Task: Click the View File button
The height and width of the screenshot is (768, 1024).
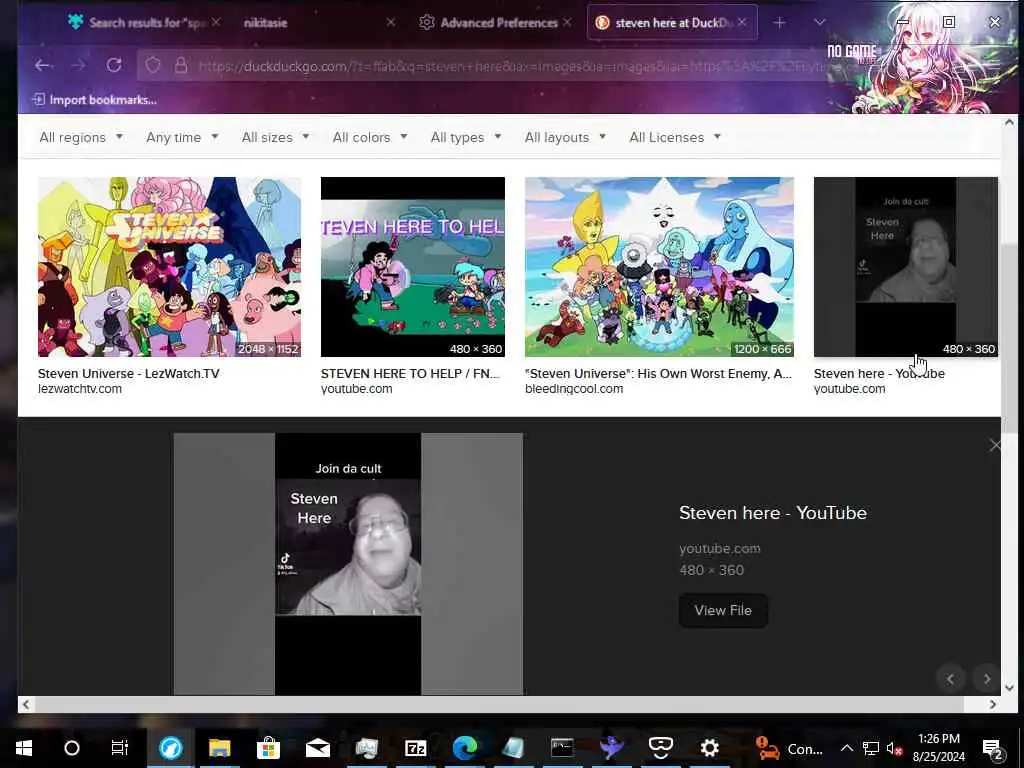Action: pos(723,611)
